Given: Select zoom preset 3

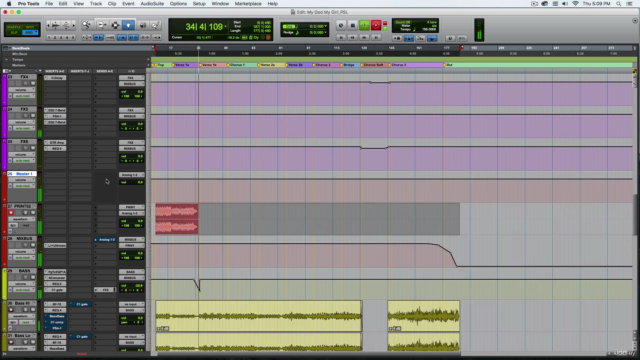Looking at the screenshot, I should pyautogui.click(x=61, y=38).
